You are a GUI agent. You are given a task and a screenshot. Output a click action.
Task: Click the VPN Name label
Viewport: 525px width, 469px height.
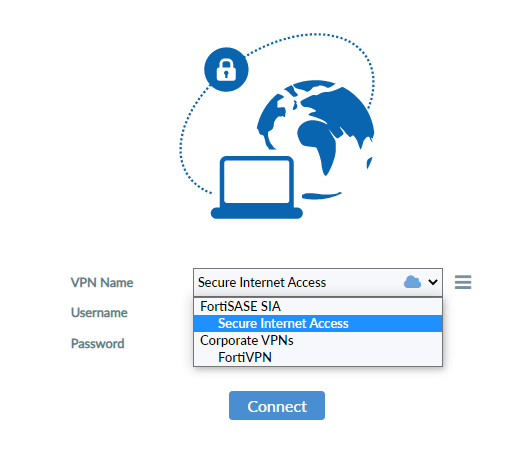click(102, 283)
